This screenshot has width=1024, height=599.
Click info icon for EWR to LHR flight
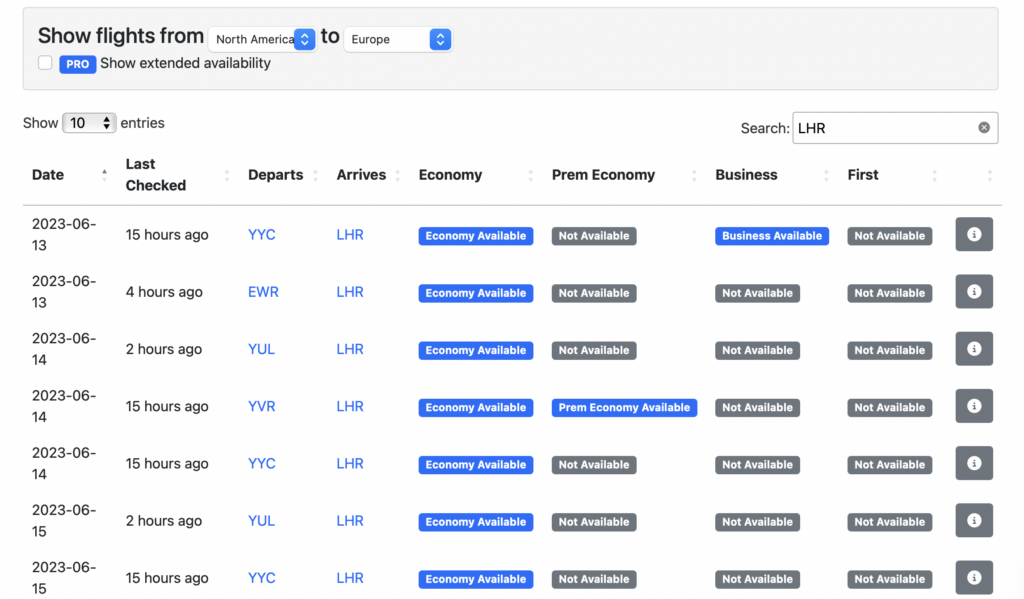click(973, 292)
